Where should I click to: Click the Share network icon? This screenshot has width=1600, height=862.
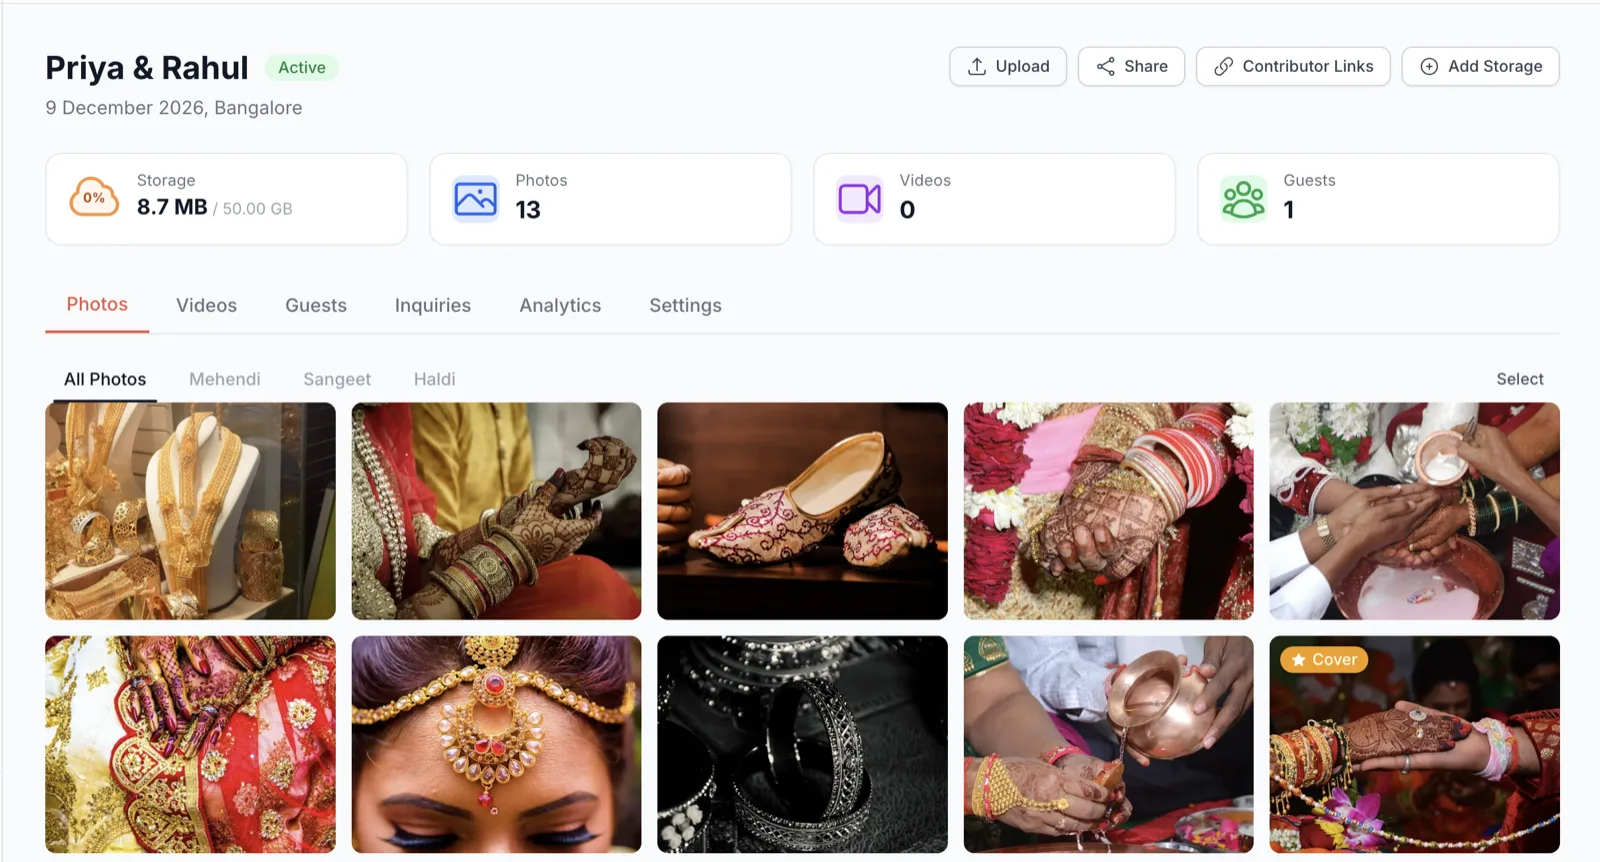pos(1105,66)
